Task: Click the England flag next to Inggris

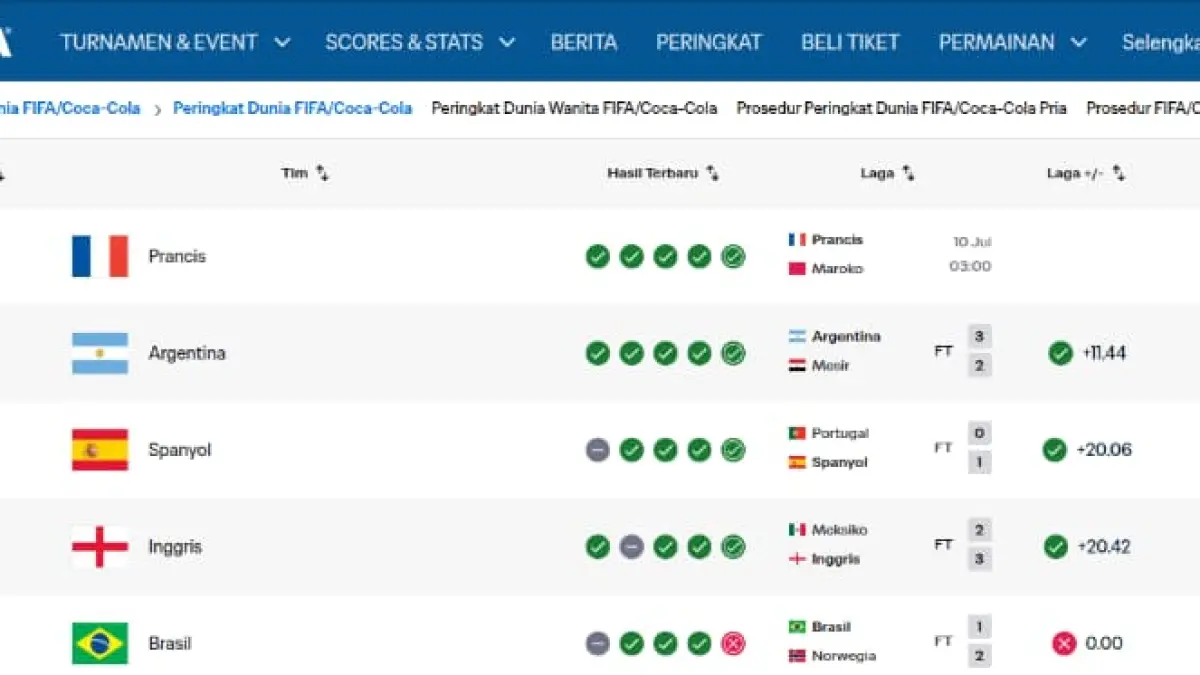Action: (x=100, y=547)
